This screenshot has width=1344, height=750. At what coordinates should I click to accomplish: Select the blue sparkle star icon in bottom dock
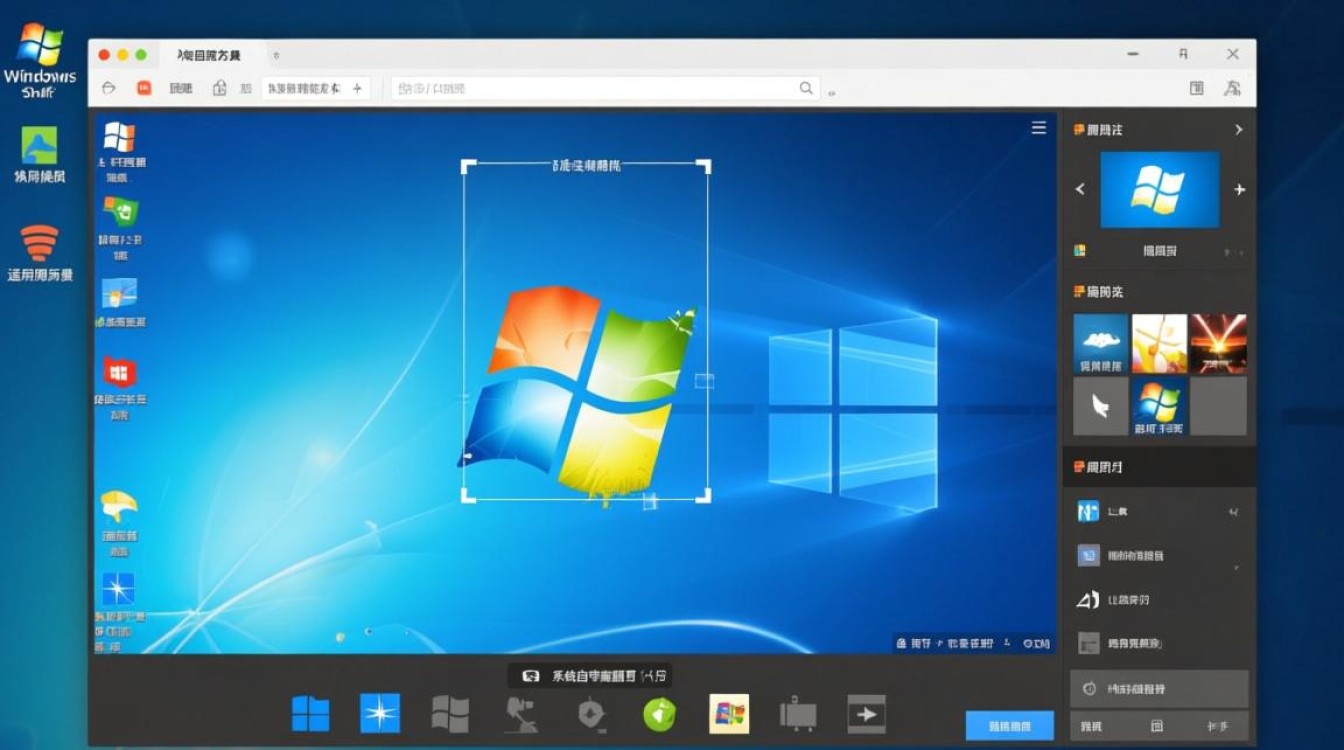(380, 713)
